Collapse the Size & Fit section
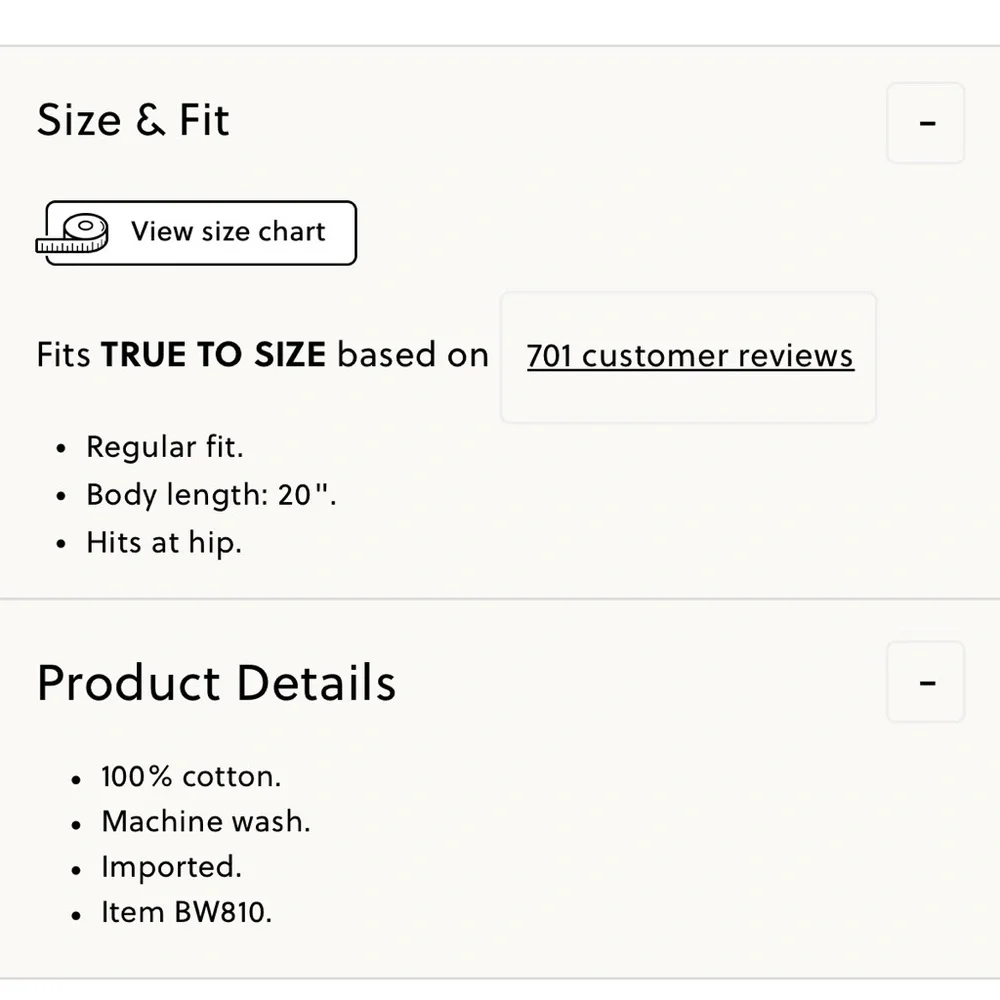Screen dimensions: 1000x1000 pos(926,123)
